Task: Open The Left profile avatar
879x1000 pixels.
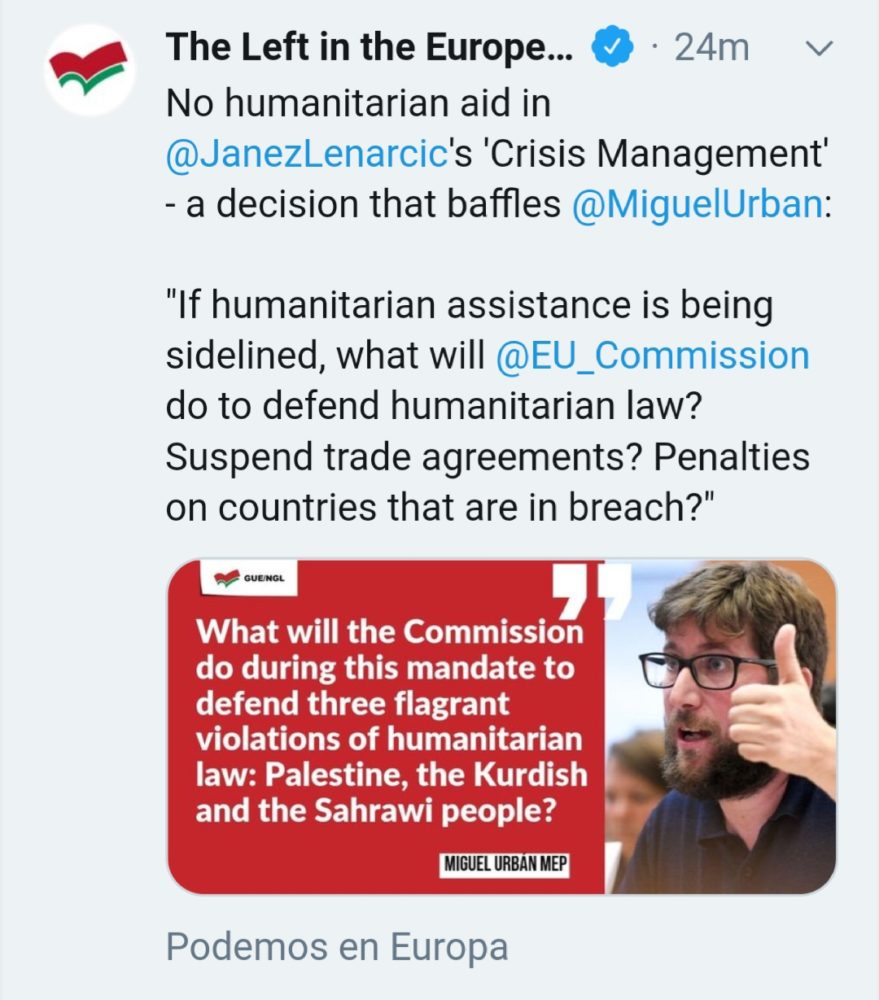Action: point(89,70)
